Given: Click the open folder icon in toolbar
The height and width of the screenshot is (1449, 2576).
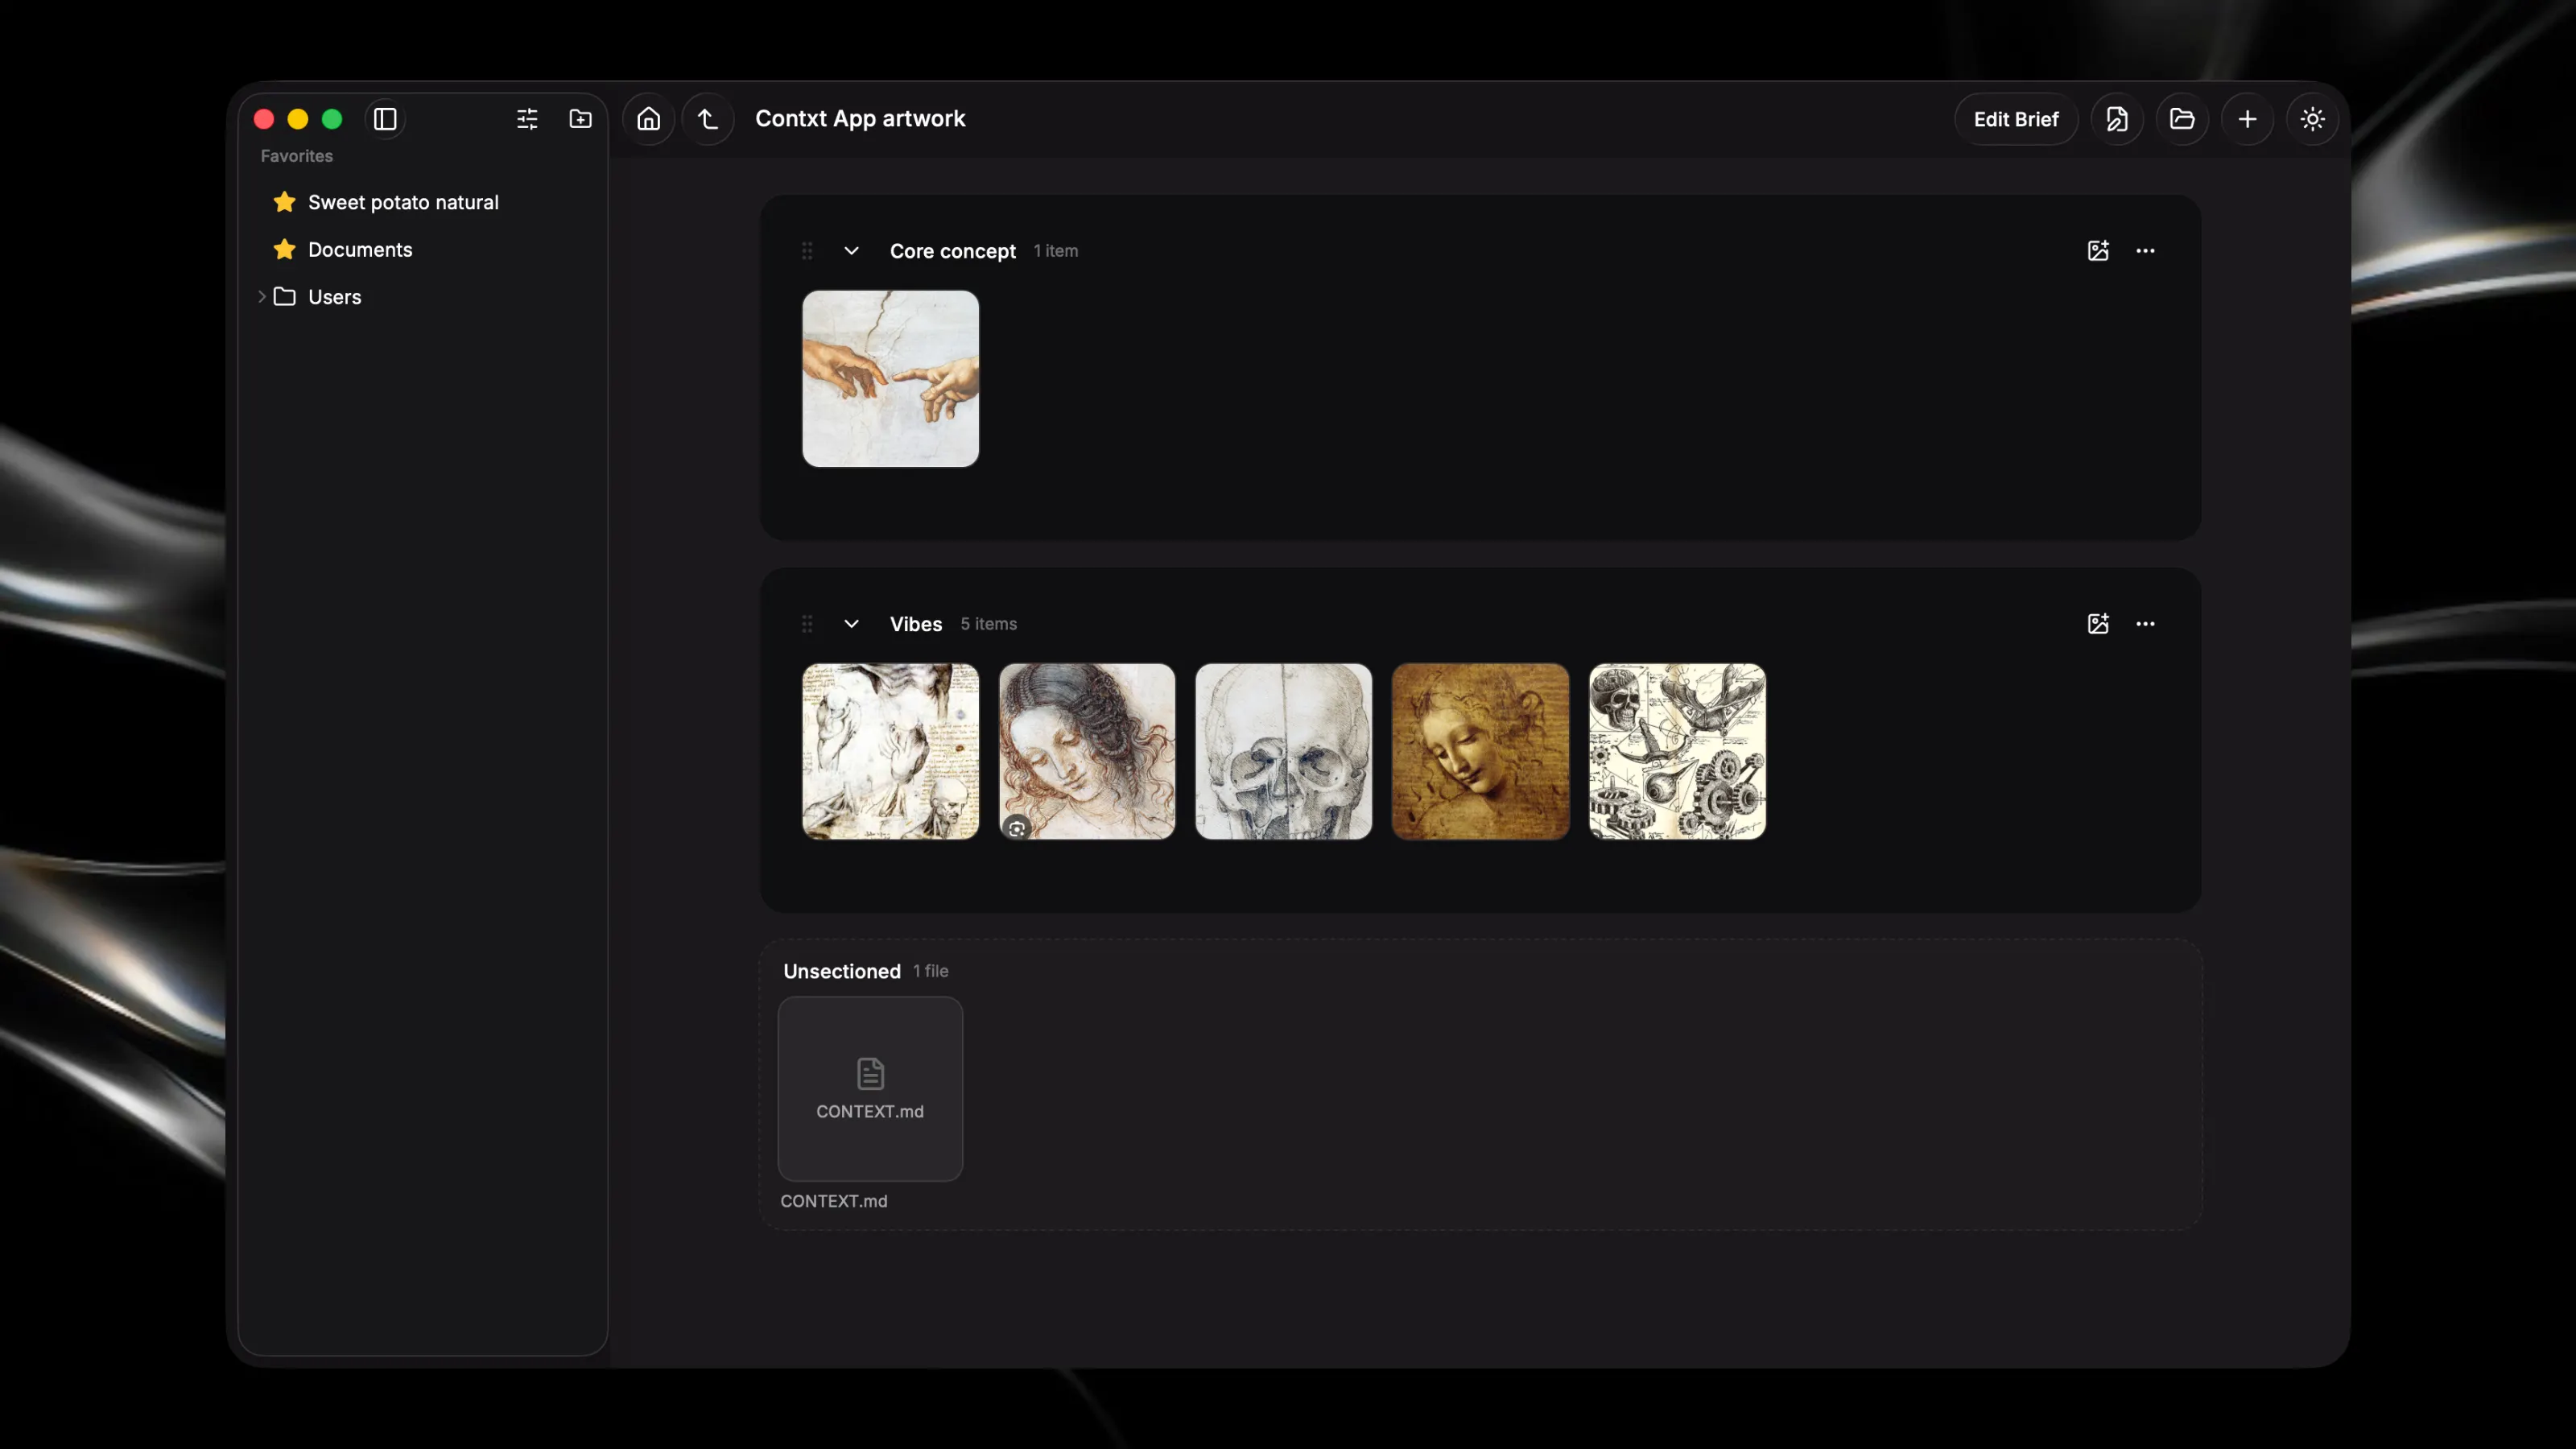Looking at the screenshot, I should point(2182,119).
